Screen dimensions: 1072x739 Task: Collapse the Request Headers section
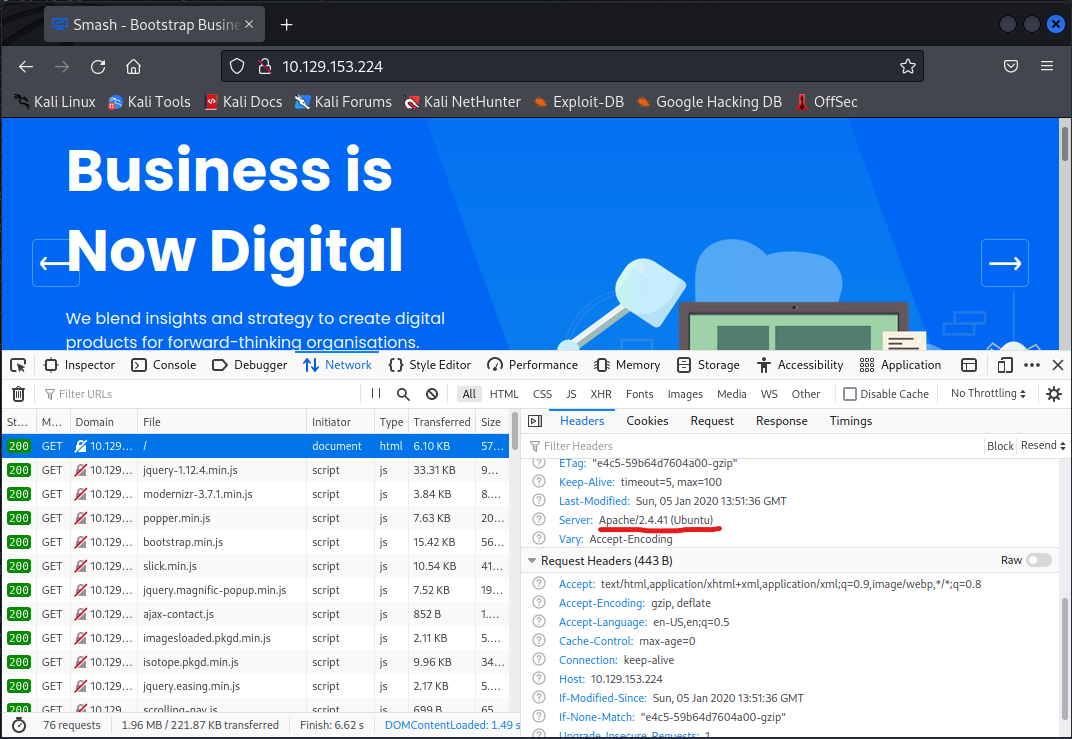pos(532,561)
